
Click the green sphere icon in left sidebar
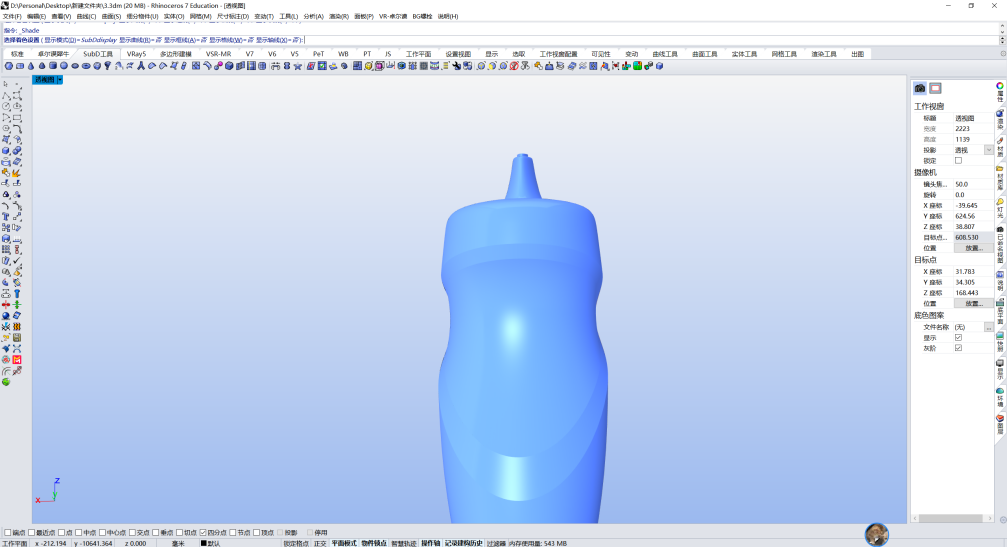6,382
